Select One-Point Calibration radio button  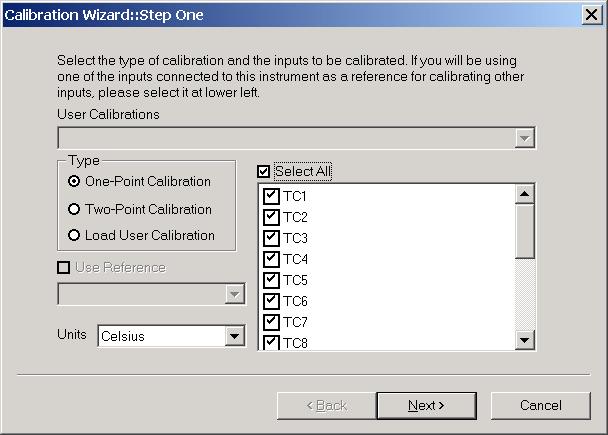(x=74, y=181)
